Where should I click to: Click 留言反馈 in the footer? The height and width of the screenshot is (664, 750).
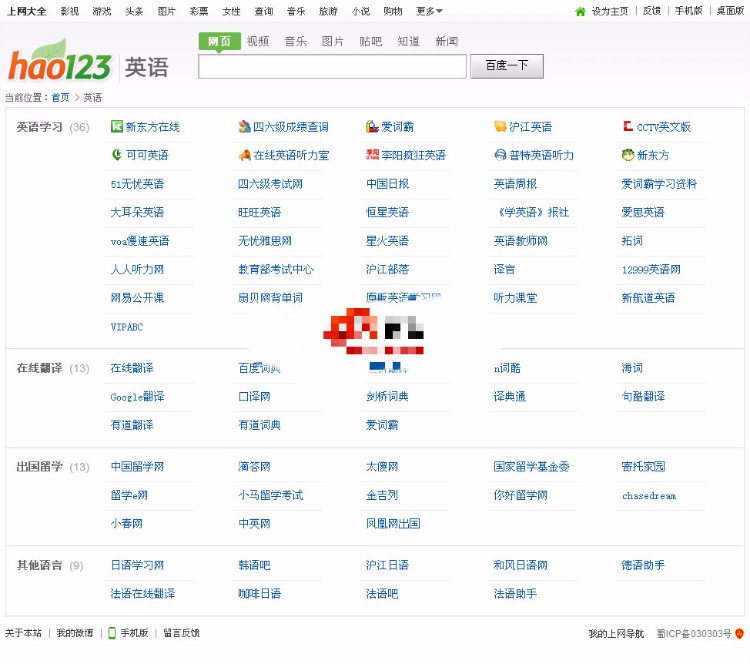click(x=182, y=633)
